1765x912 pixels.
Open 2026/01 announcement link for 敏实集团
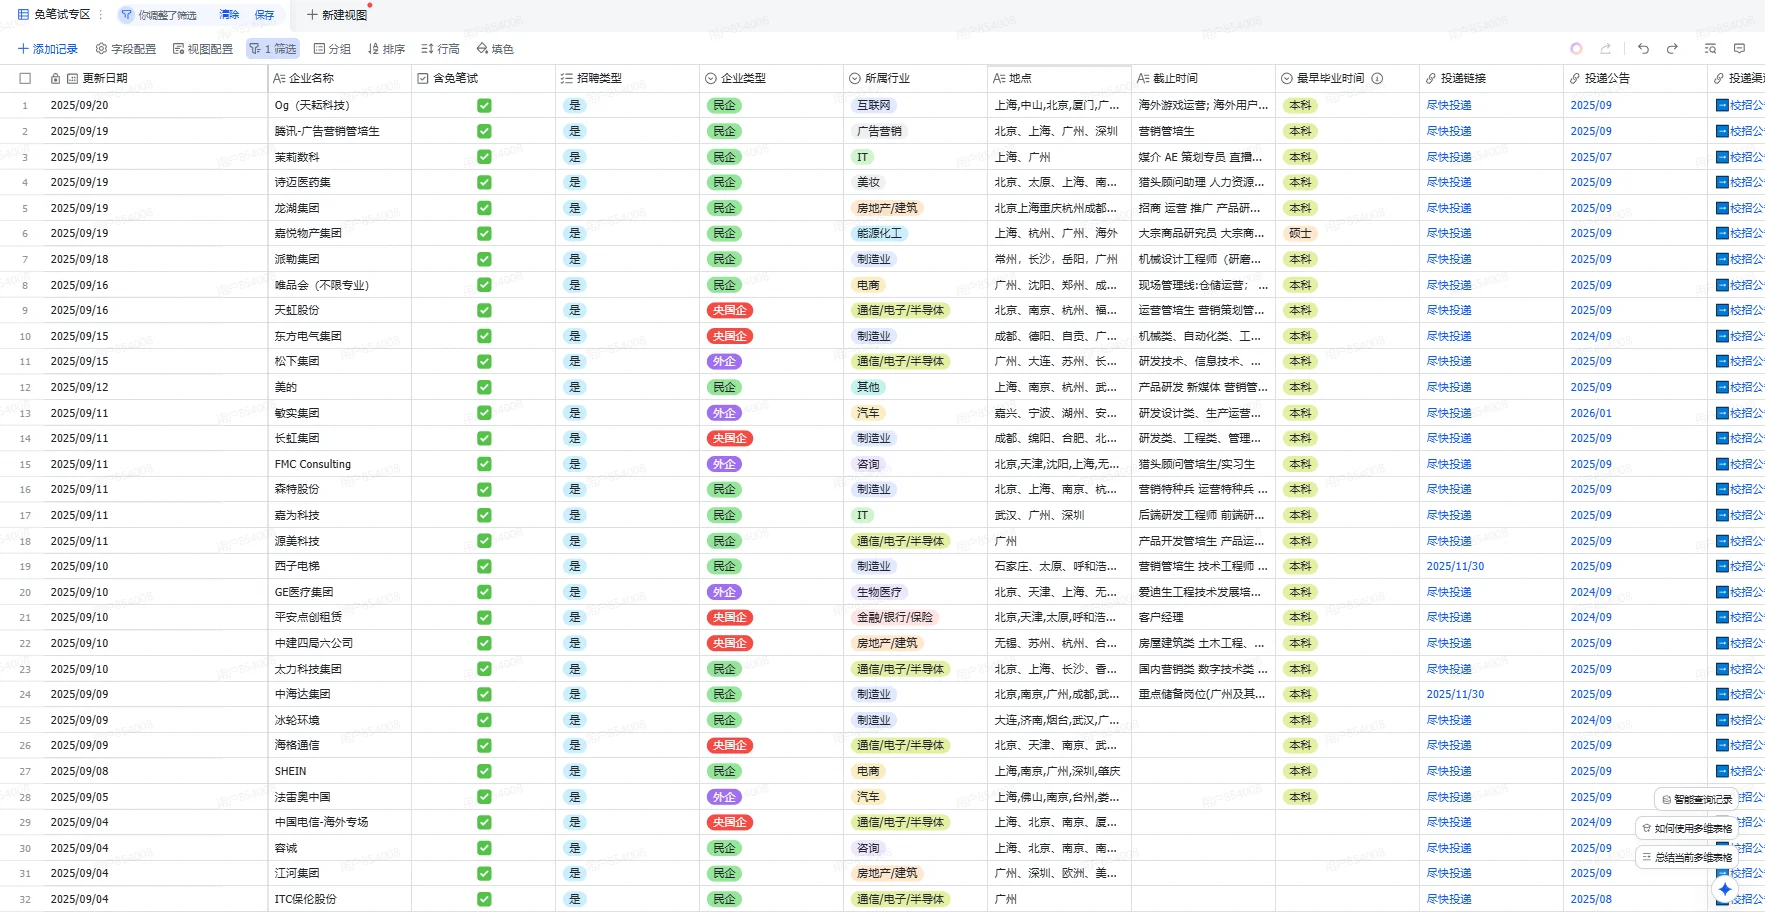[1591, 413]
